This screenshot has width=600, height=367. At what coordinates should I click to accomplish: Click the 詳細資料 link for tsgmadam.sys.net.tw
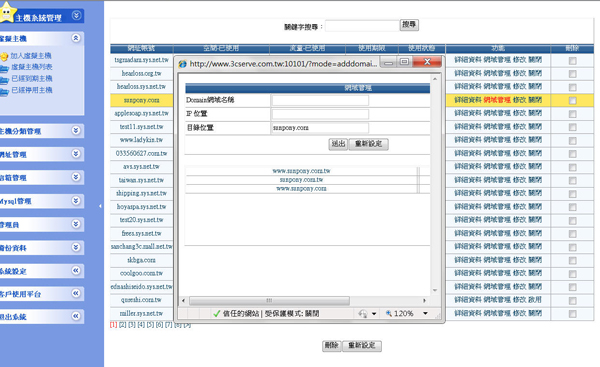click(x=468, y=60)
